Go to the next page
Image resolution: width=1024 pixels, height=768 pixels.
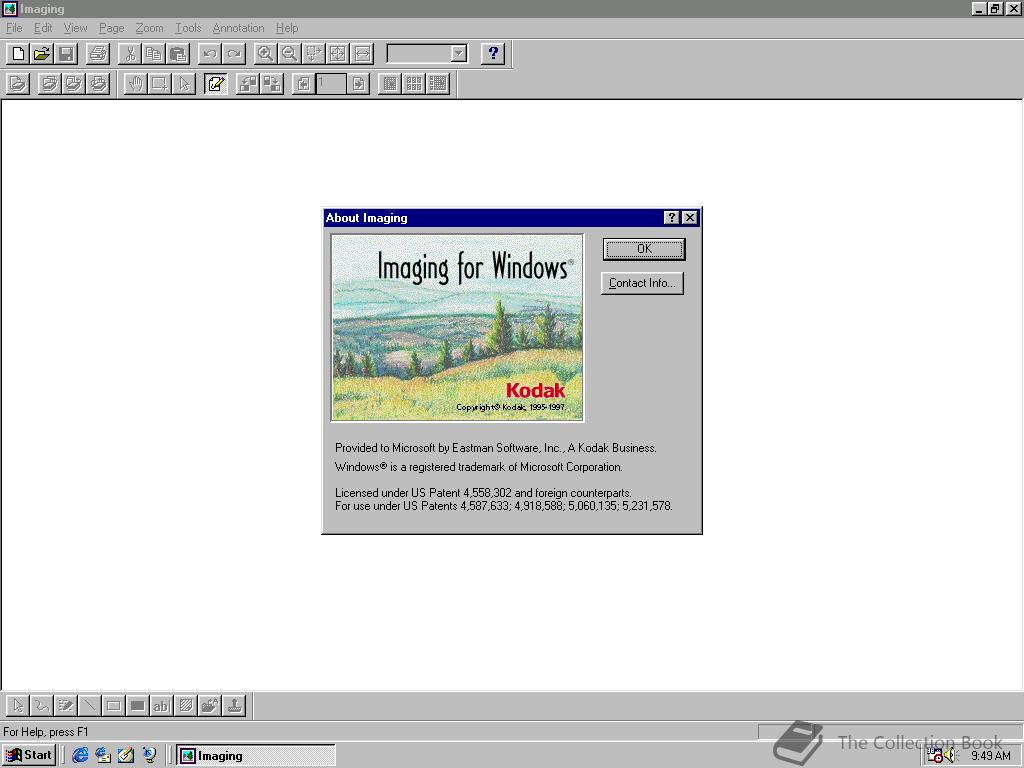(x=359, y=84)
